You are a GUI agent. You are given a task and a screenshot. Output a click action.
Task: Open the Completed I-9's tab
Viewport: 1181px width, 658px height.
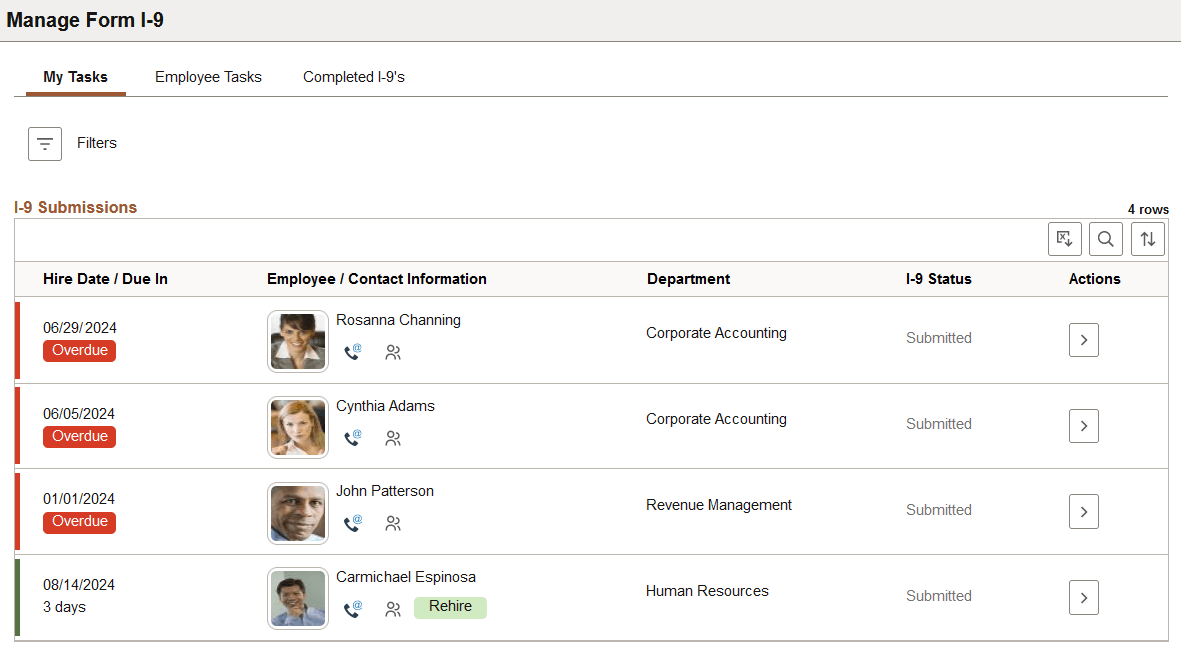(x=354, y=77)
